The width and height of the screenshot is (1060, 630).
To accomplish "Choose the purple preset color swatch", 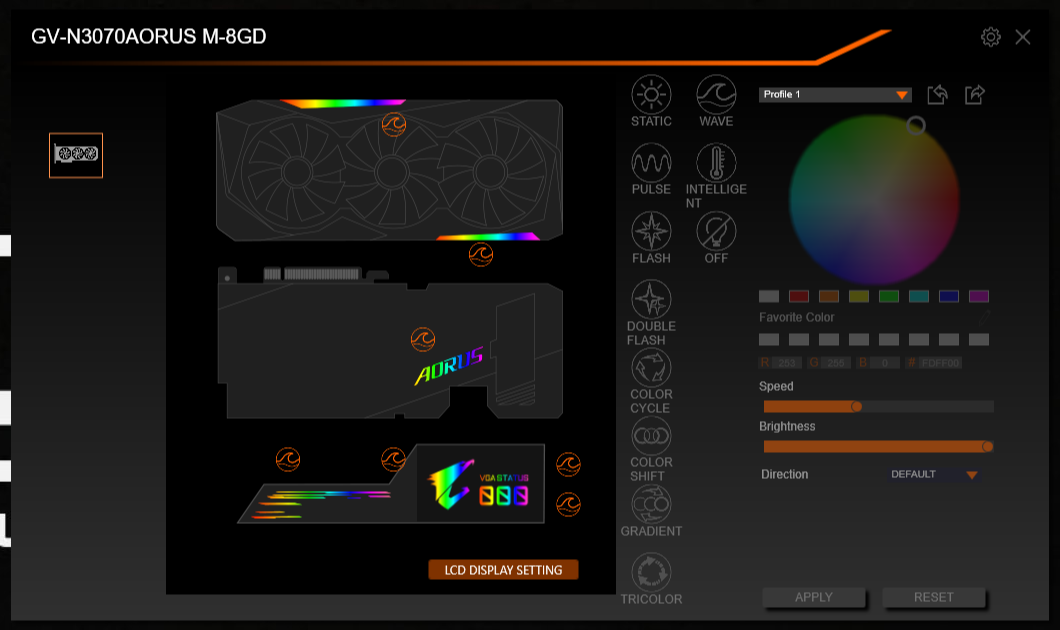I will (979, 296).
